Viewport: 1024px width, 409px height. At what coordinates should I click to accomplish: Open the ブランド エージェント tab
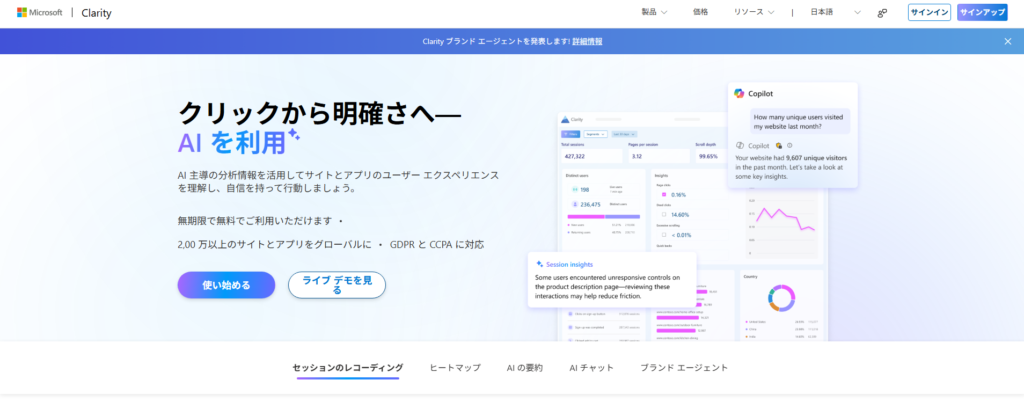[x=684, y=368]
